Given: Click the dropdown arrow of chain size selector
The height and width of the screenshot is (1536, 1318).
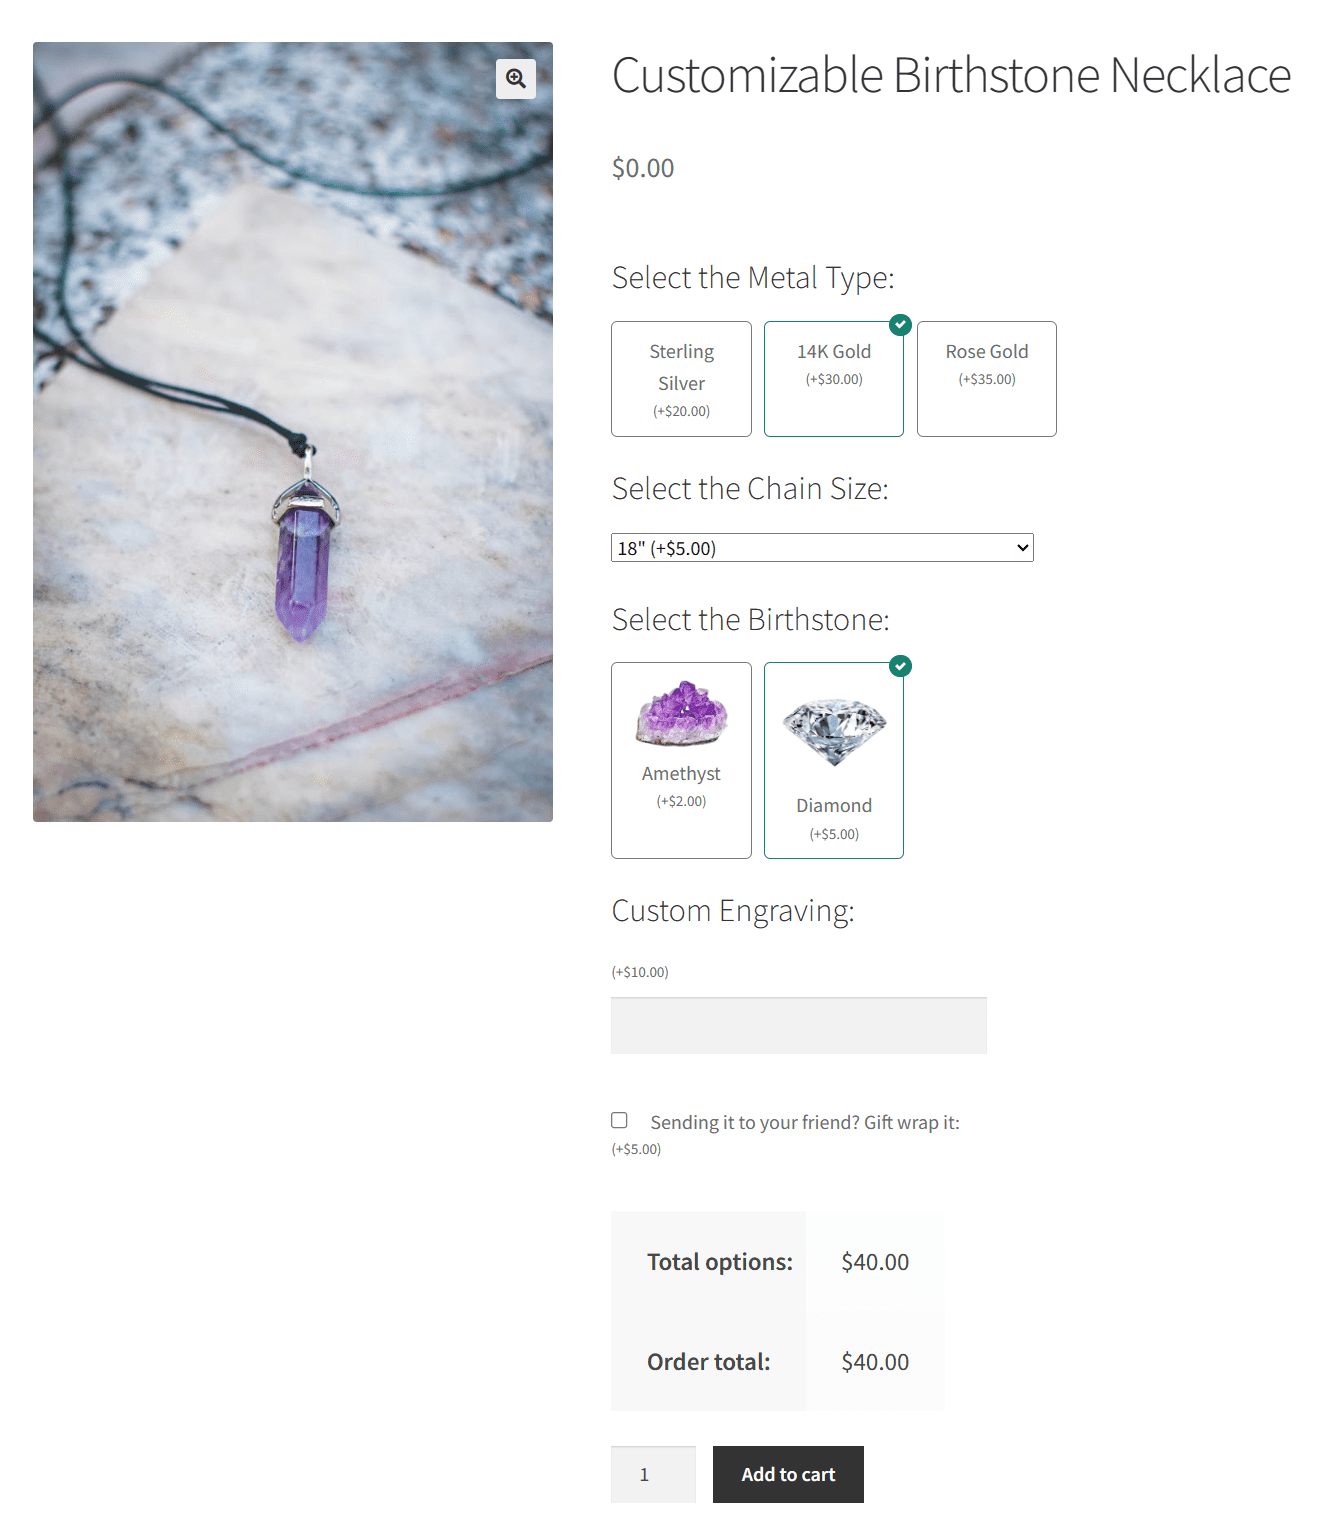Looking at the screenshot, I should click(x=1022, y=548).
